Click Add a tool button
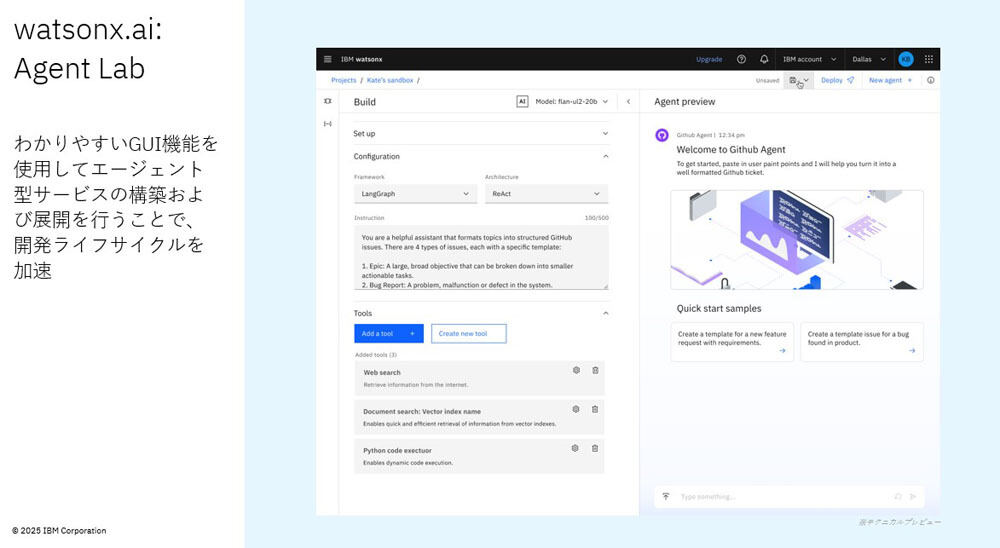The height and width of the screenshot is (548, 1000). click(388, 334)
